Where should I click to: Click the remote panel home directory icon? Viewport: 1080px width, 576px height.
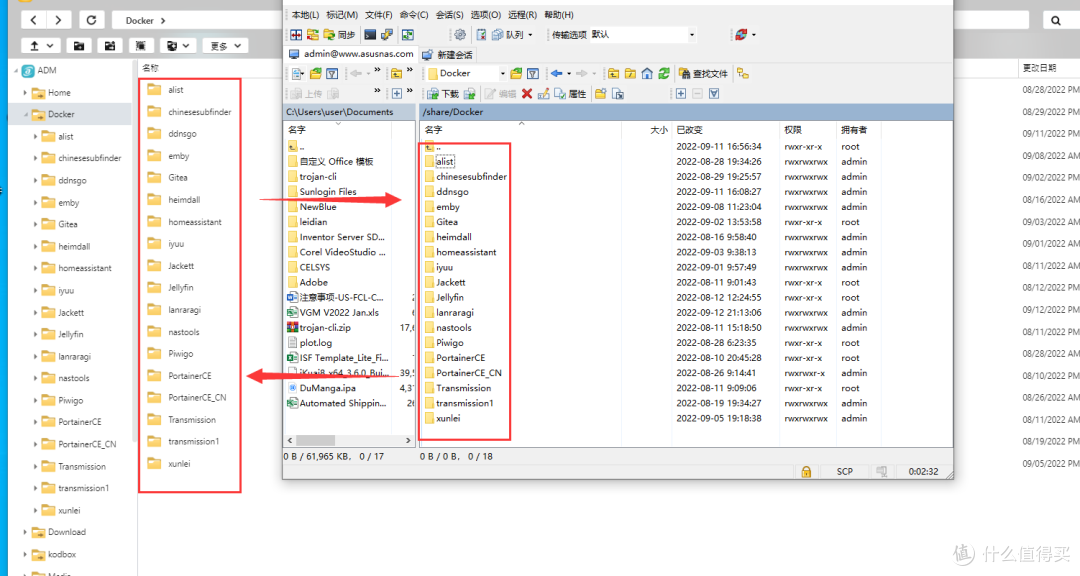pyautogui.click(x=647, y=73)
